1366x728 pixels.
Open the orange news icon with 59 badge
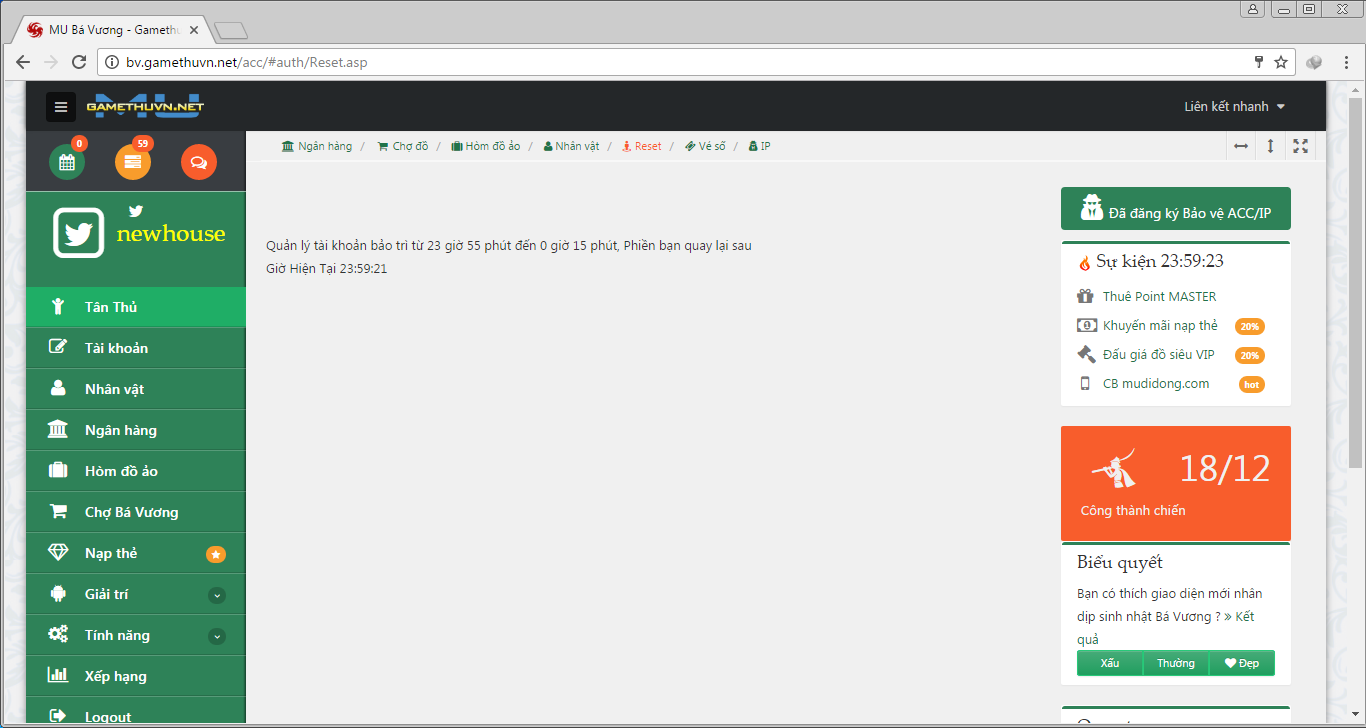point(133,163)
